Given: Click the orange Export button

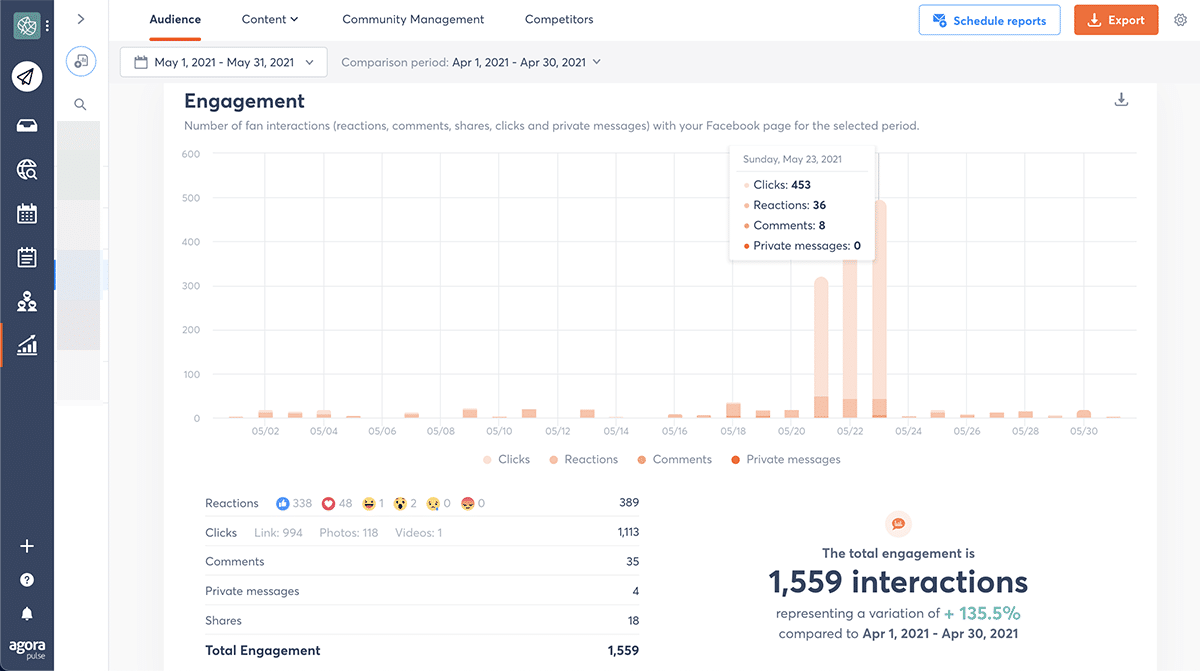Looking at the screenshot, I should click(1115, 20).
